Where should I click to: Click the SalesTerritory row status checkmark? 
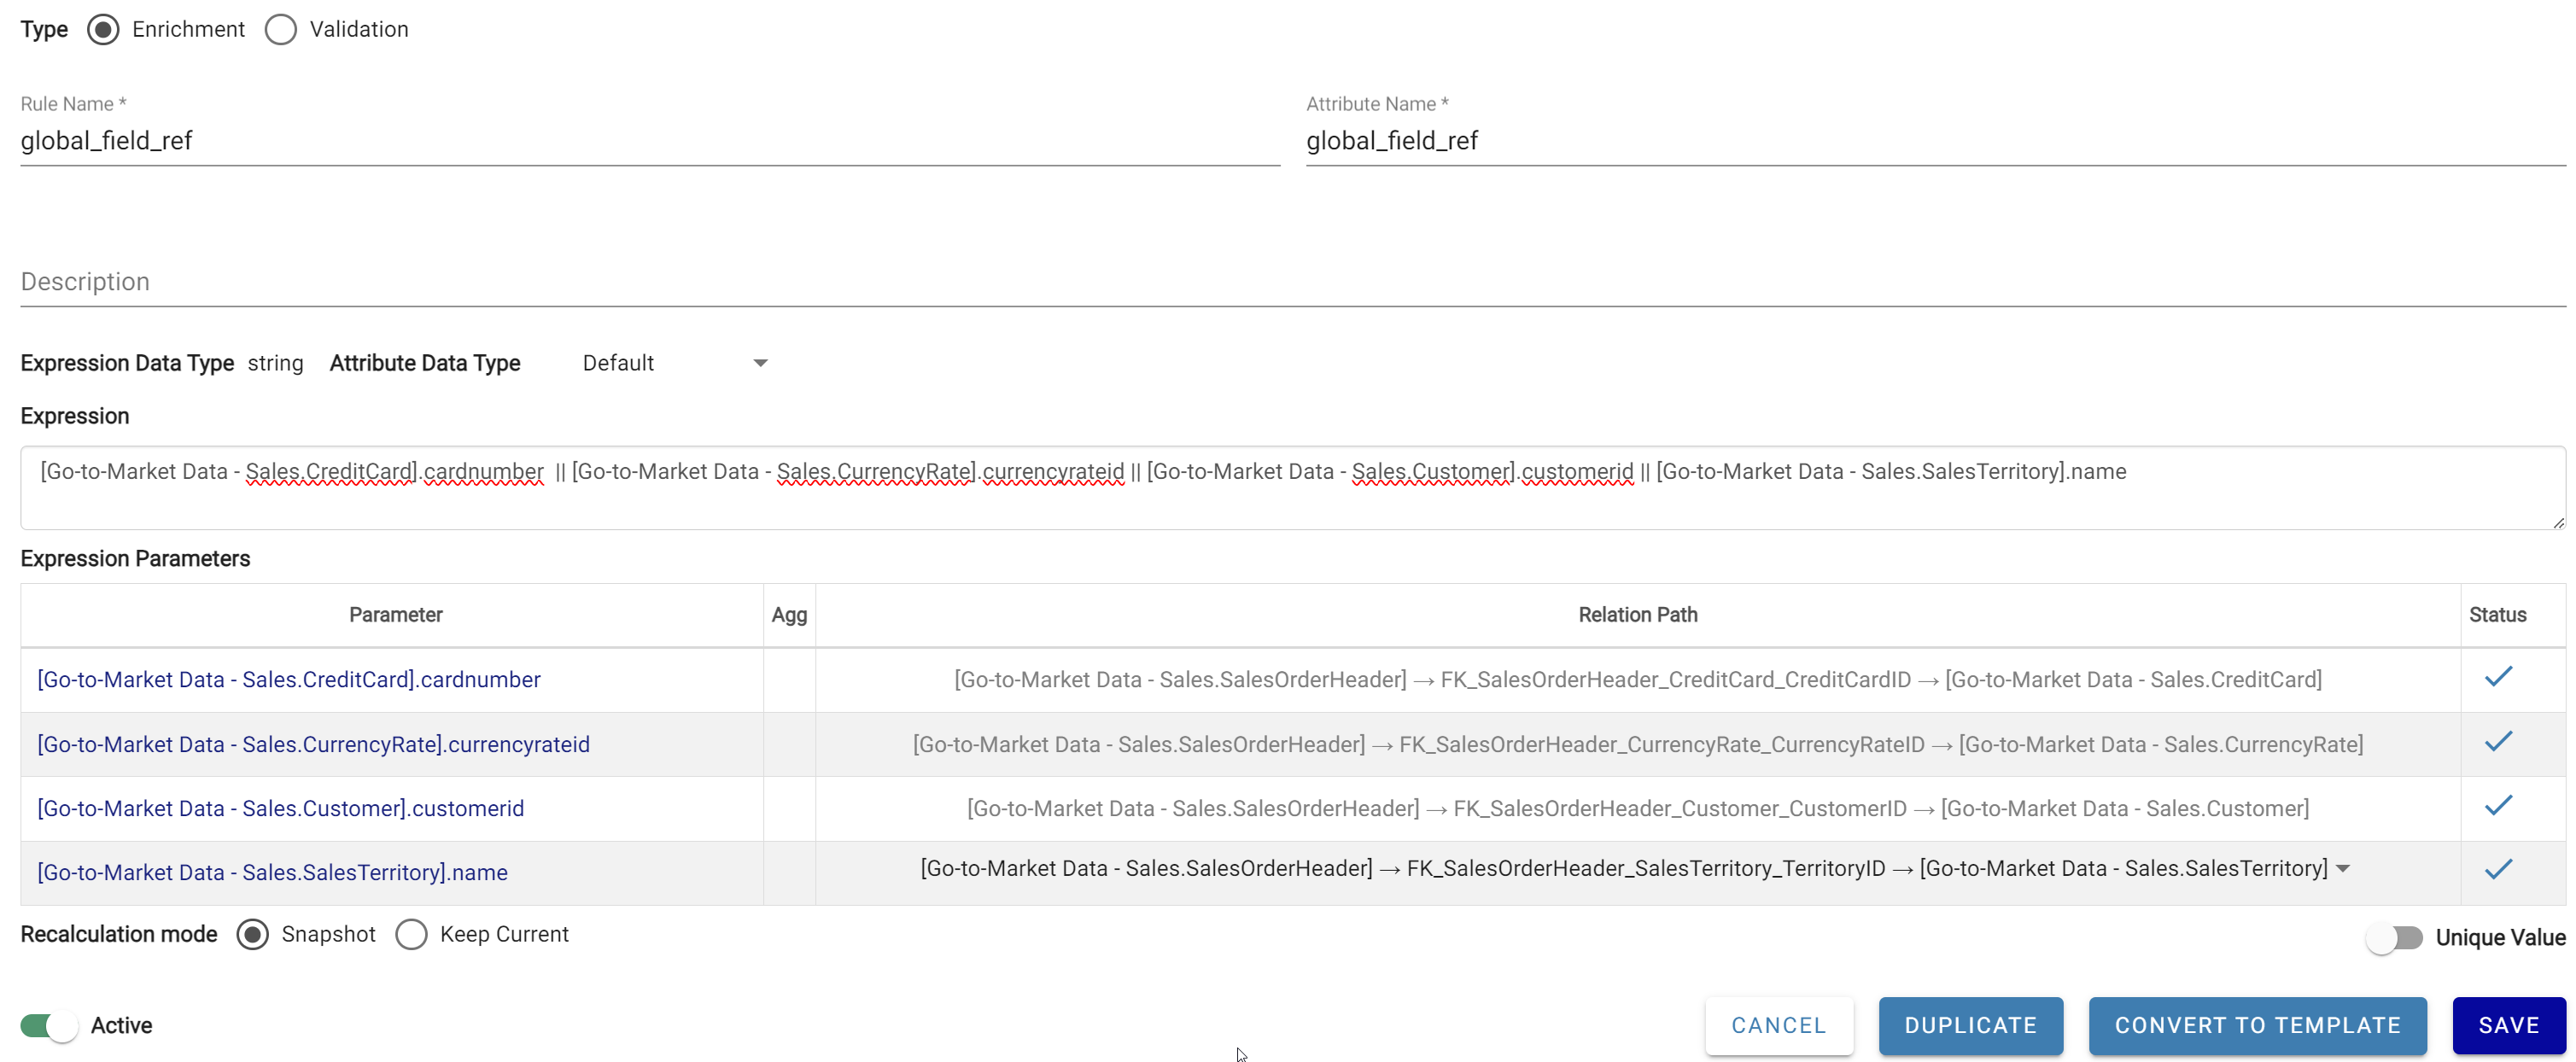pyautogui.click(x=2498, y=869)
